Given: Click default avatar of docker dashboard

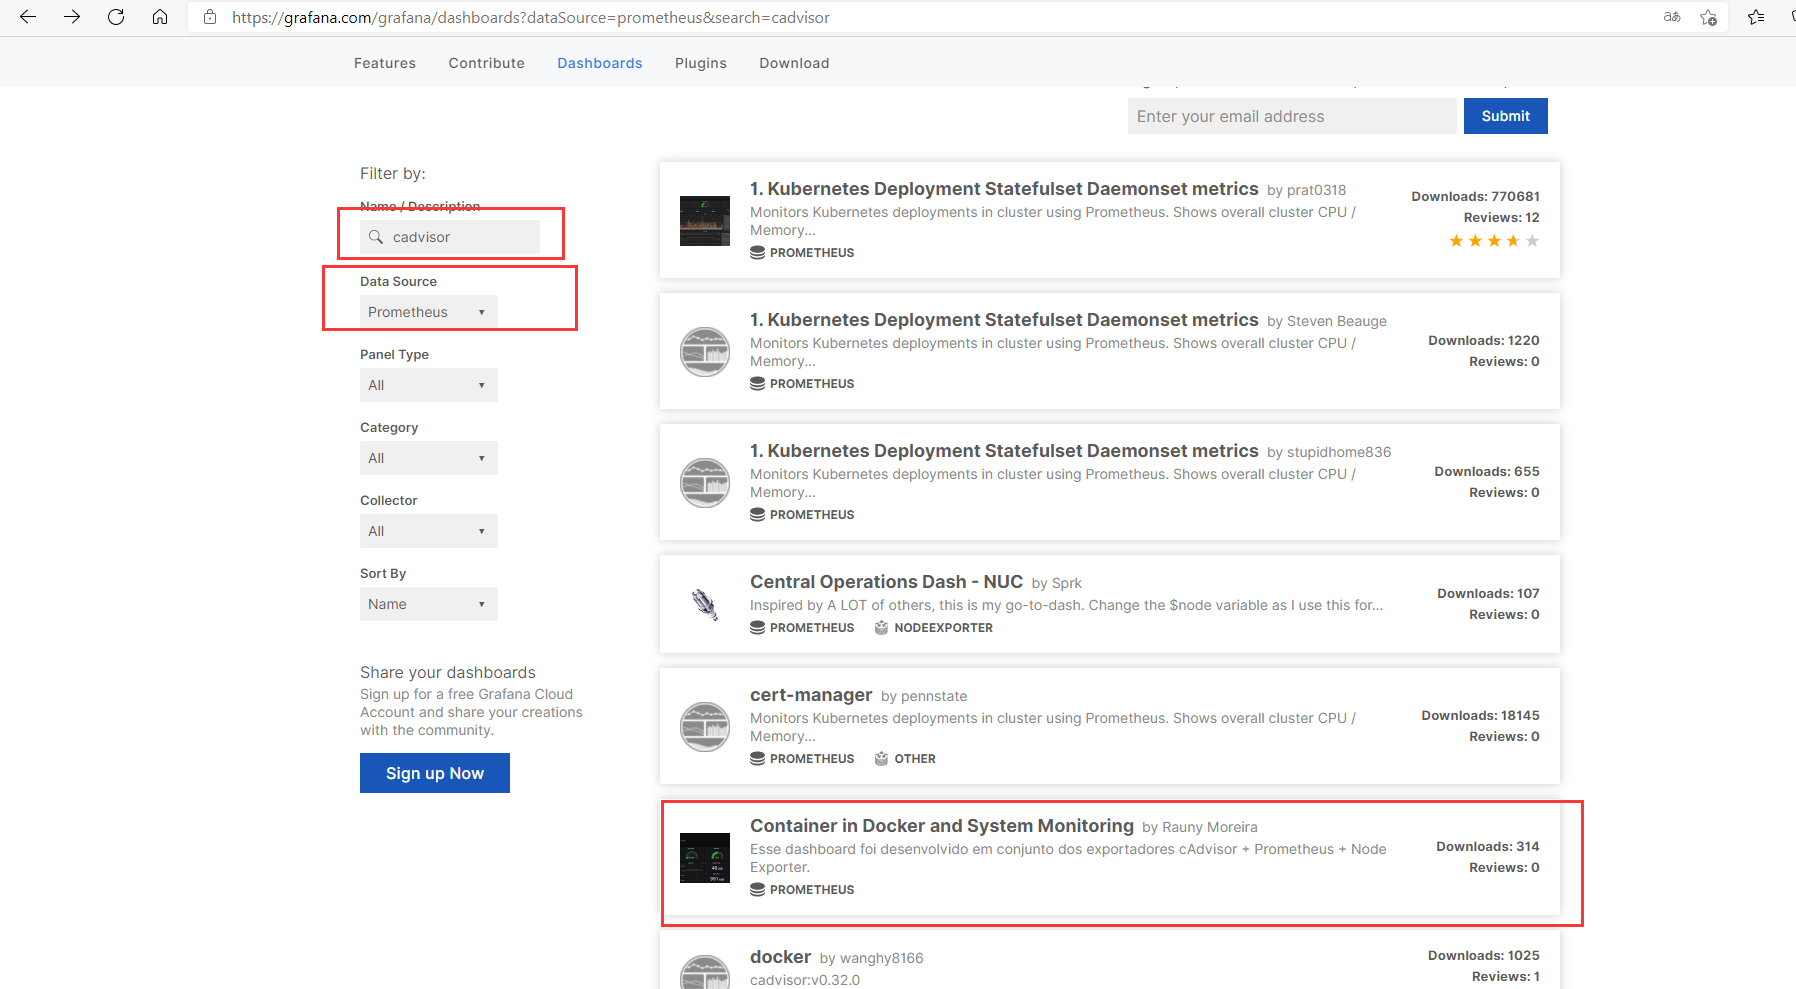Looking at the screenshot, I should coord(705,972).
